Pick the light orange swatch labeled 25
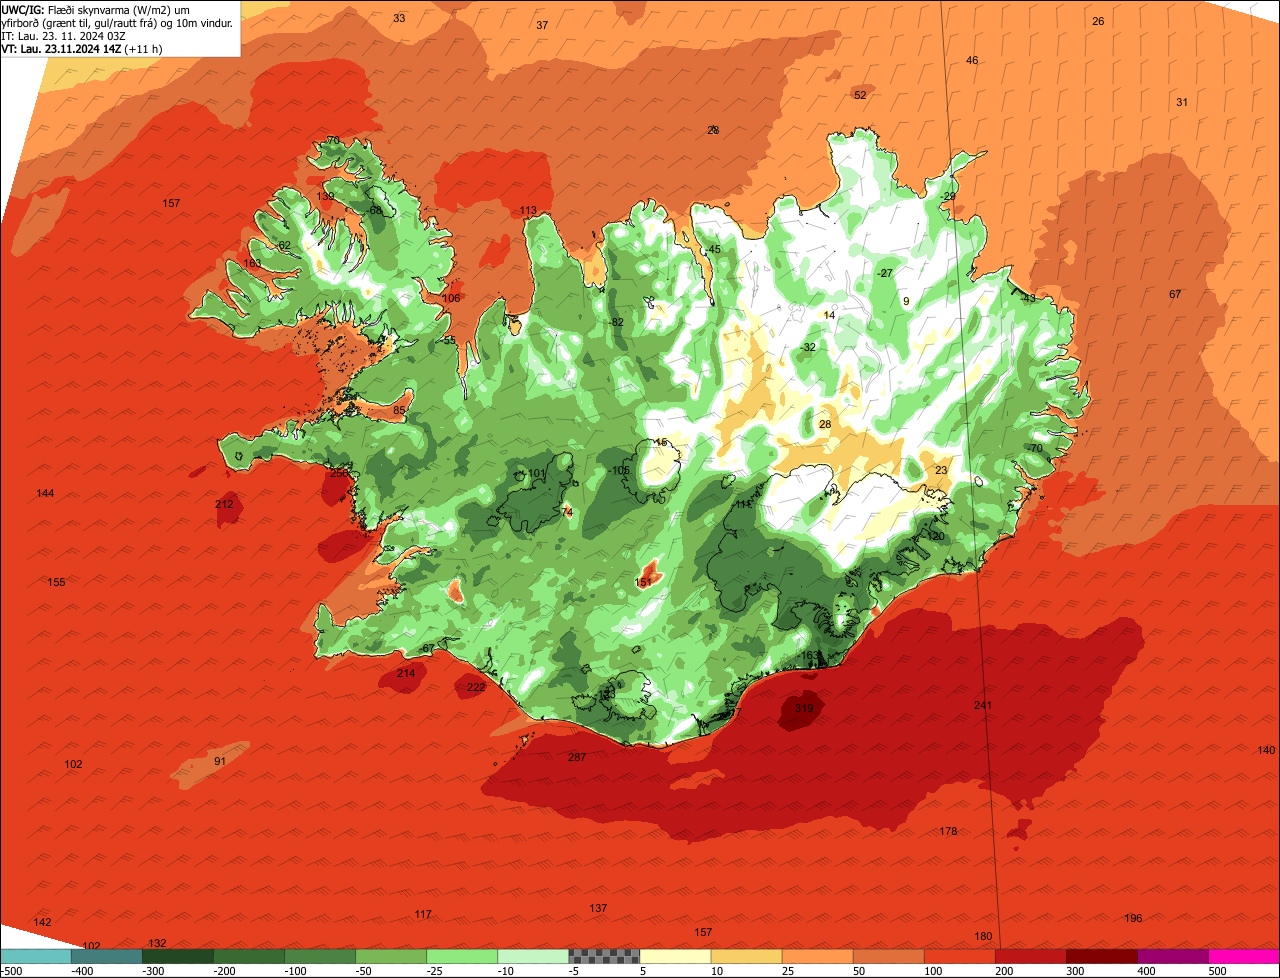Screen dimensions: 1280x978 pos(817,956)
